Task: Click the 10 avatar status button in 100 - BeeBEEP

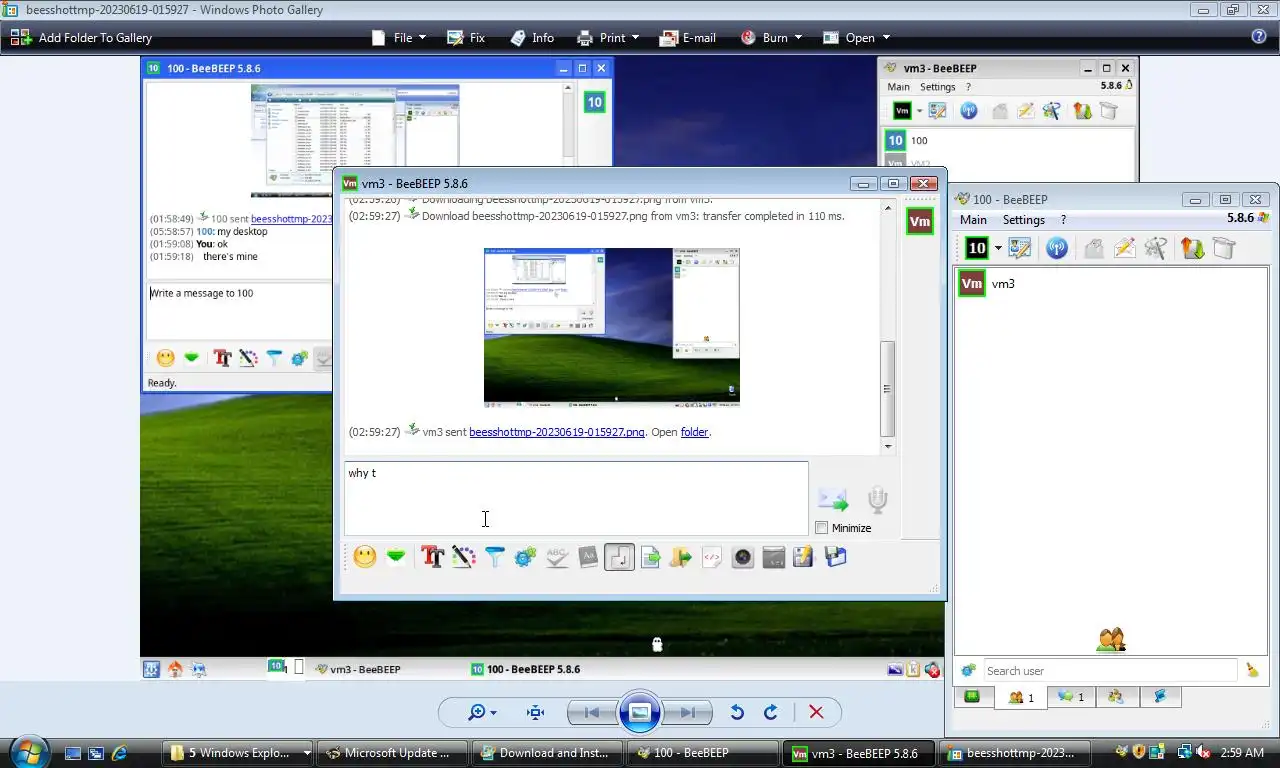Action: click(x=977, y=248)
